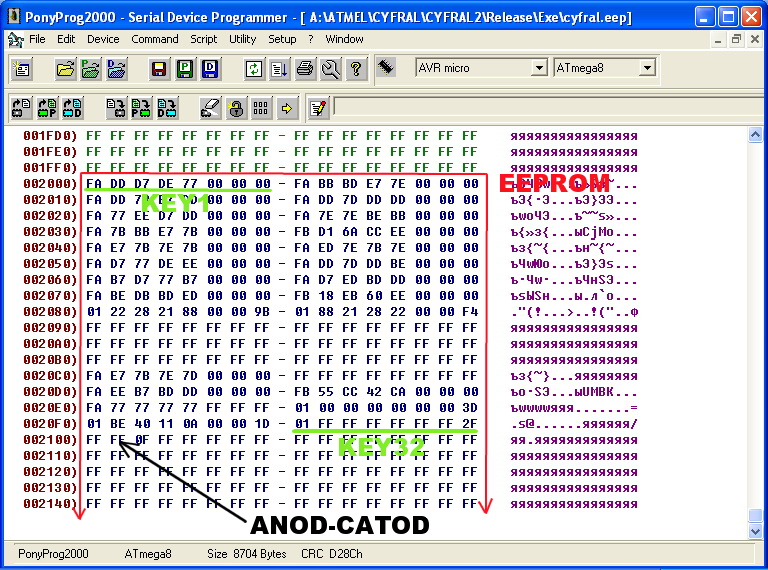Open interface setup wrench icon
768x570 pixels.
tap(331, 69)
